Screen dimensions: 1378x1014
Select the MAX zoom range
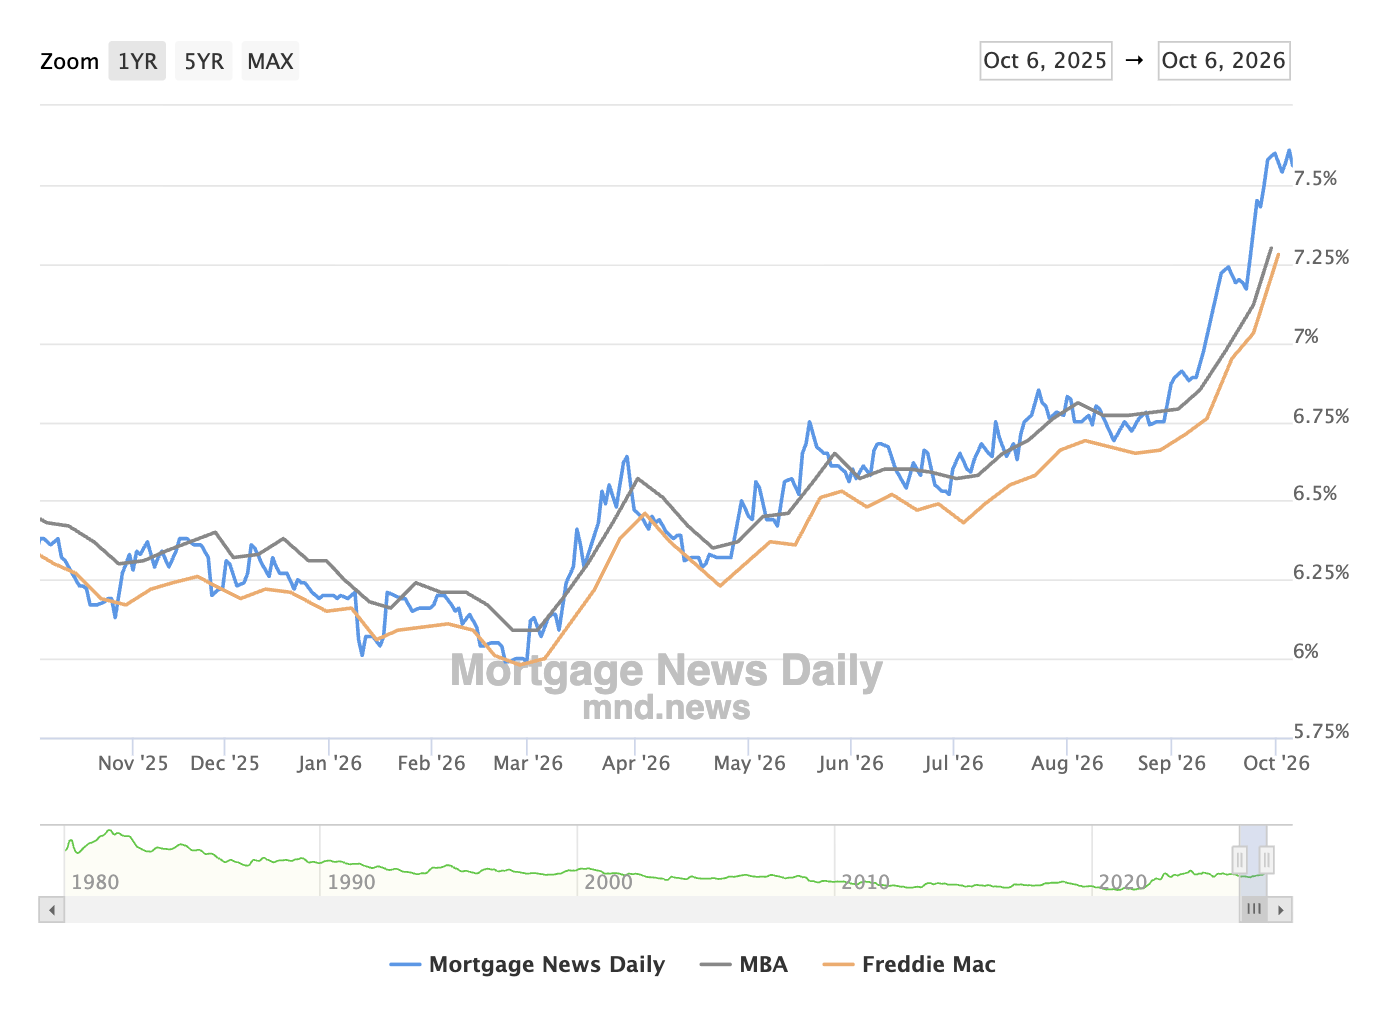(270, 61)
